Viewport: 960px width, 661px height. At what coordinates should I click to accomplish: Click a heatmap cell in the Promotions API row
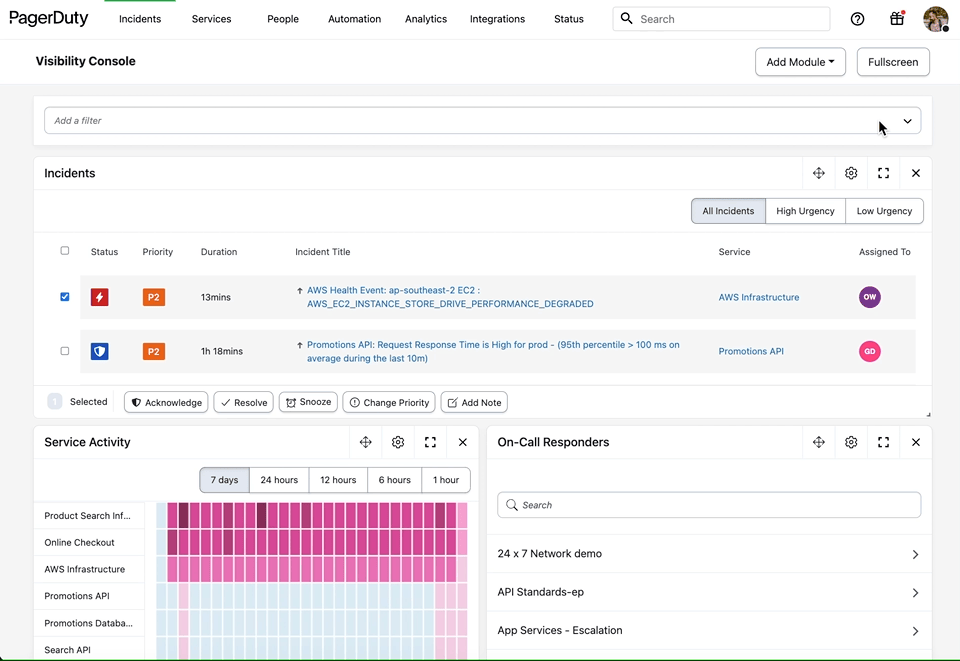[x=300, y=595]
